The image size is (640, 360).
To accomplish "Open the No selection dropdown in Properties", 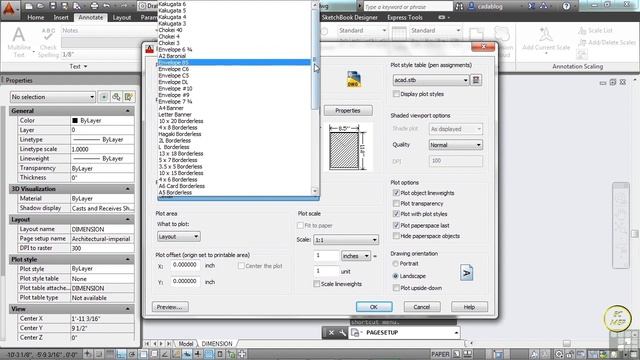I will point(53,97).
